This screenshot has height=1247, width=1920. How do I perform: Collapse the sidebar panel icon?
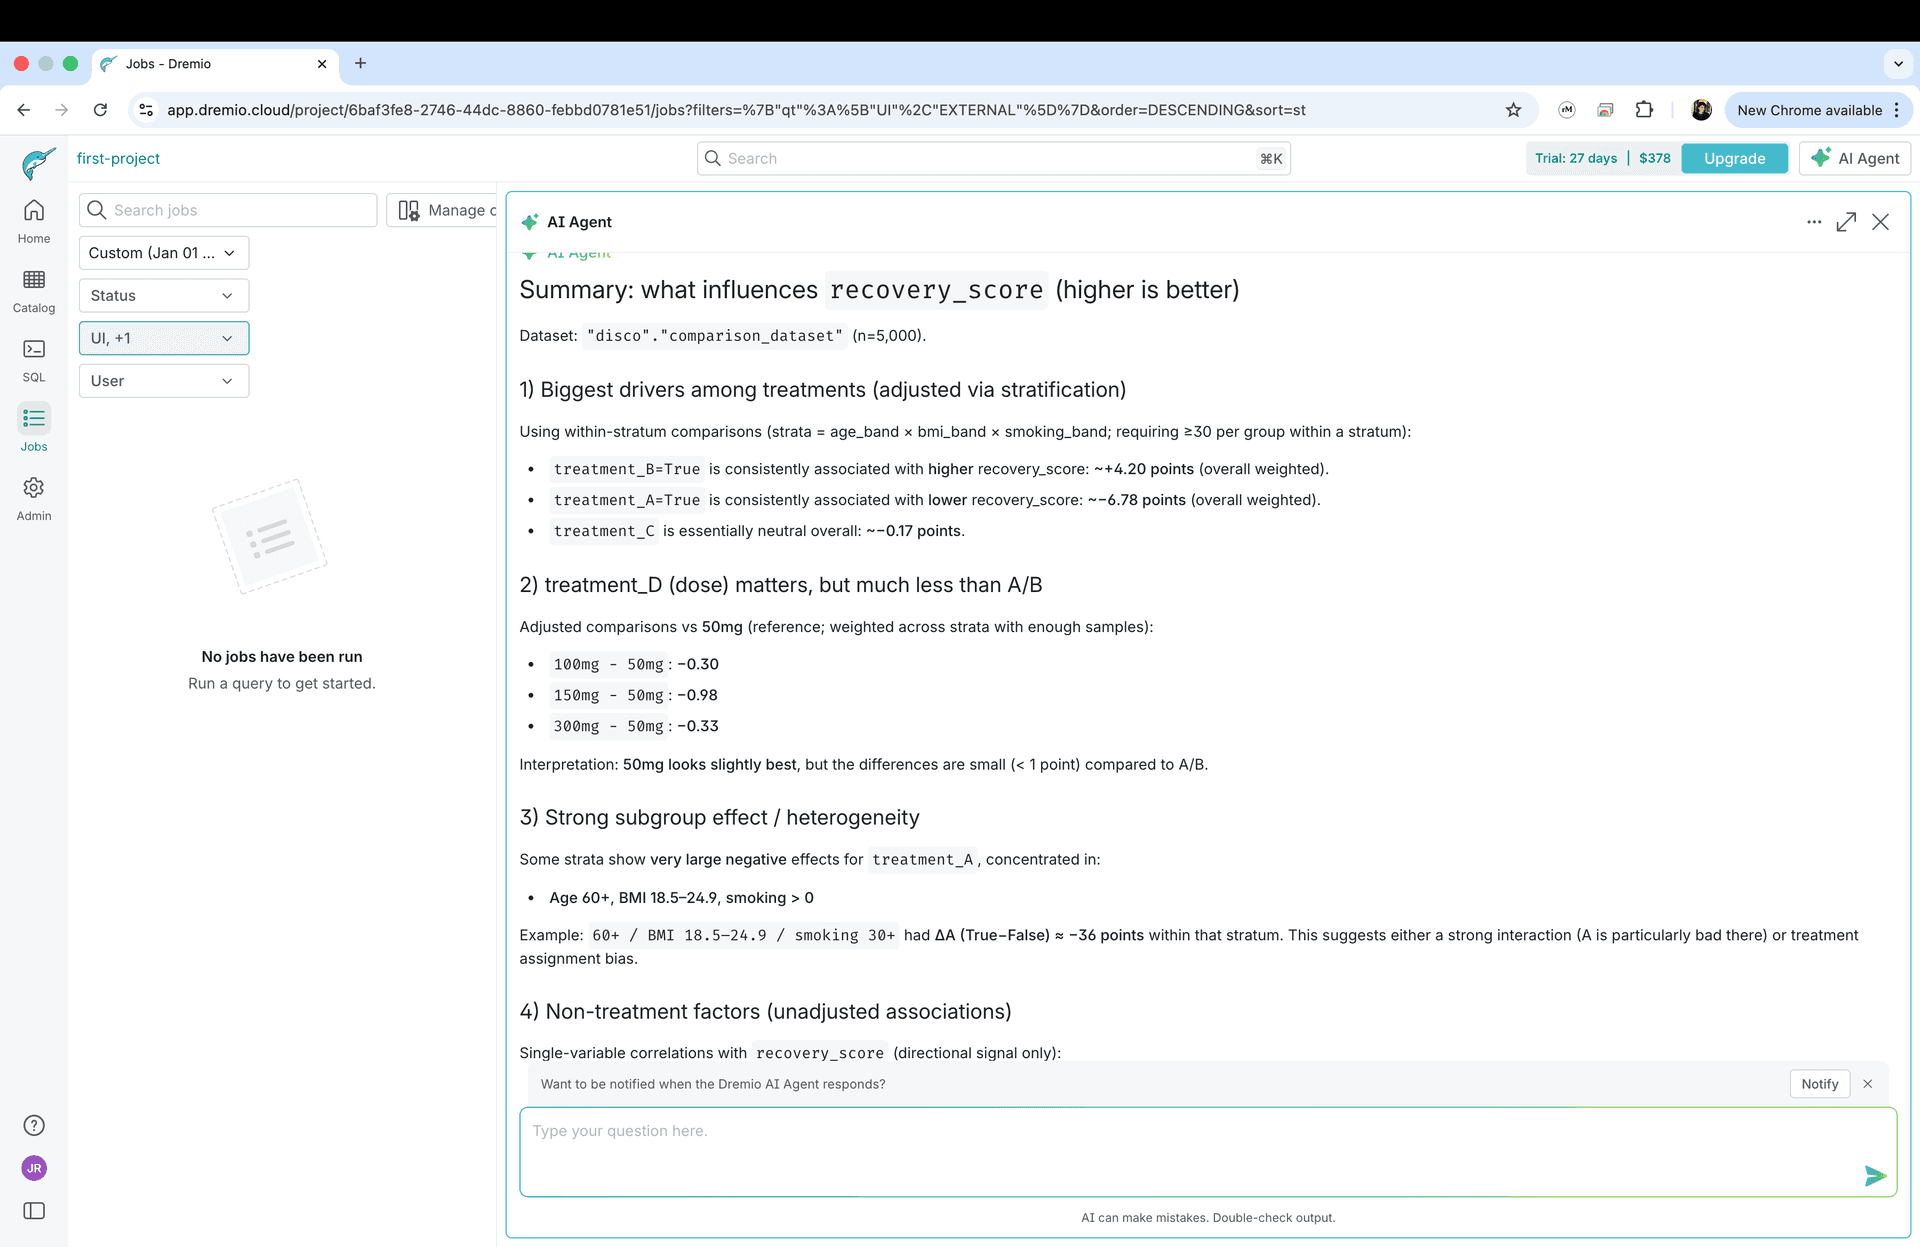34,1211
